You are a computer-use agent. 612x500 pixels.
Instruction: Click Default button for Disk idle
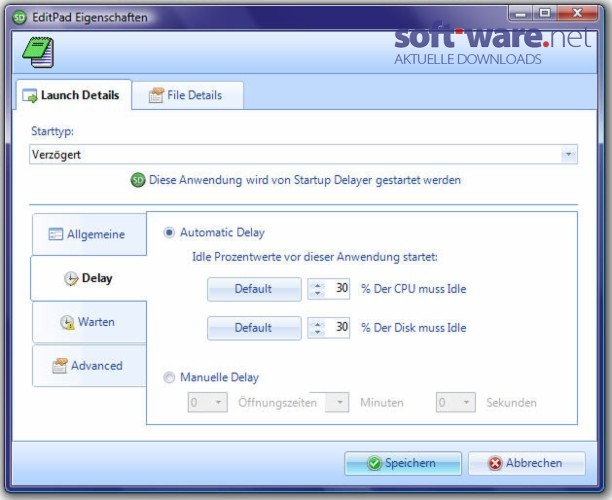254,328
